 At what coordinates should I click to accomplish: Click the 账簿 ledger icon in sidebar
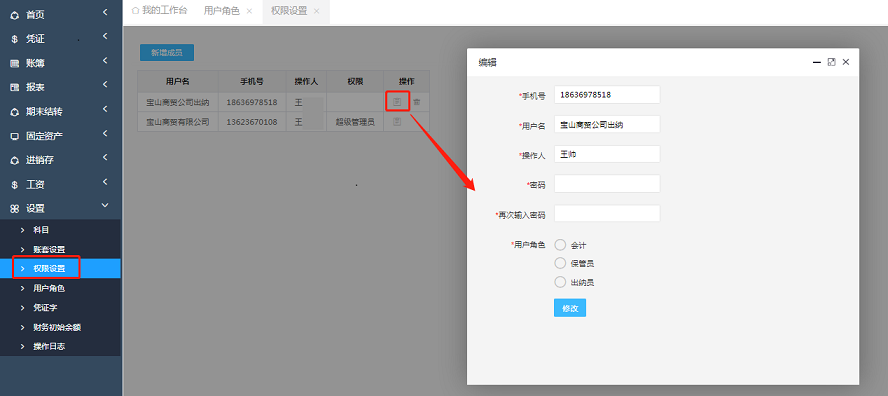point(15,63)
